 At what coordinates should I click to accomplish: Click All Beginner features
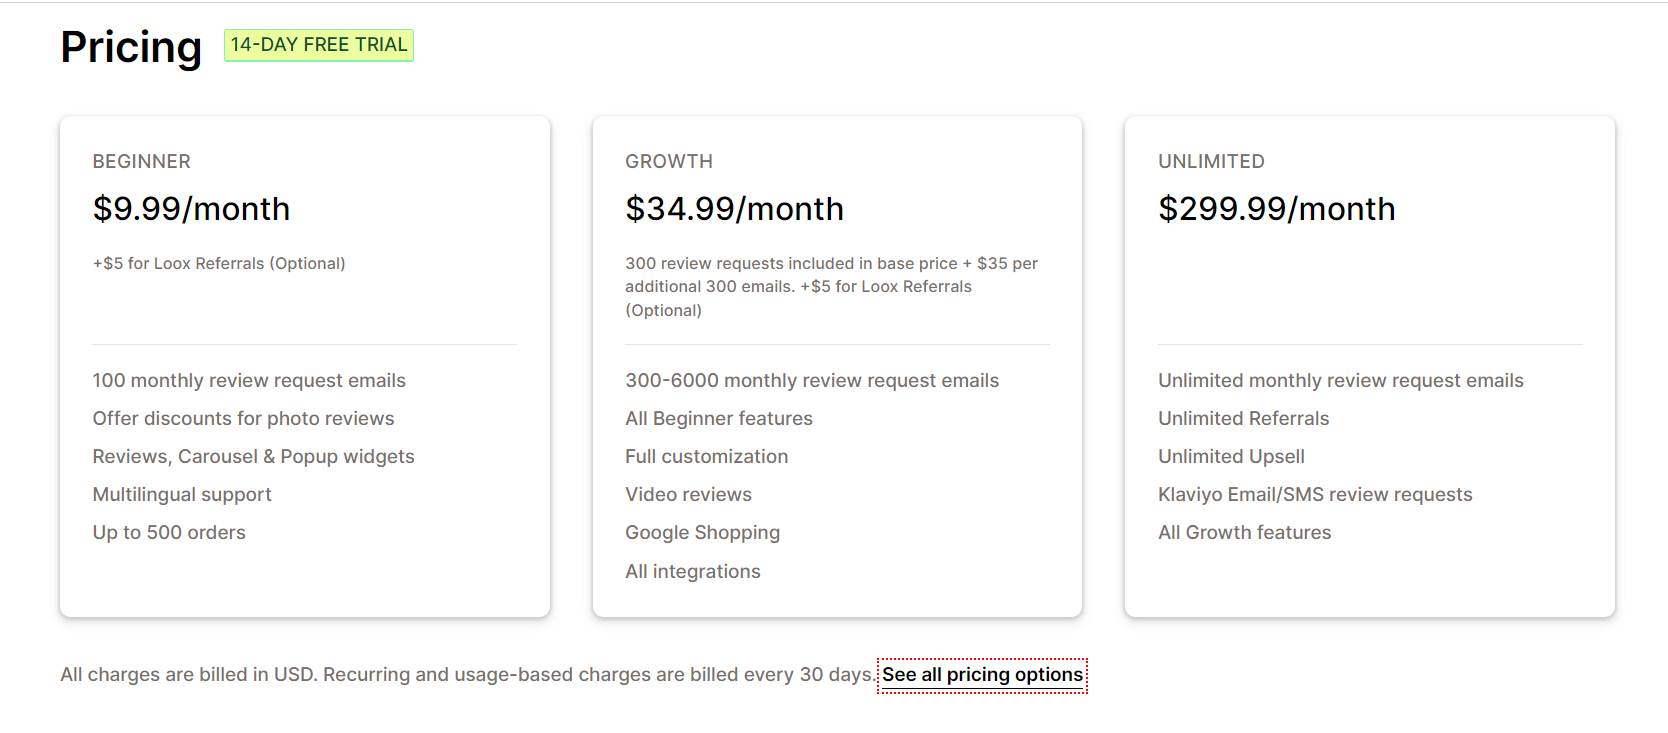719,419
